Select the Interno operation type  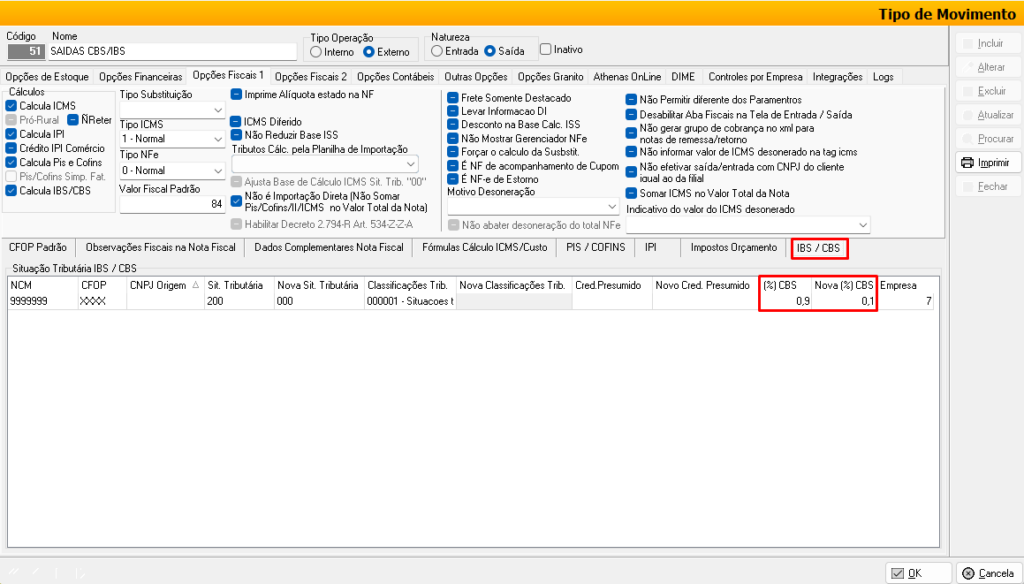[x=316, y=51]
